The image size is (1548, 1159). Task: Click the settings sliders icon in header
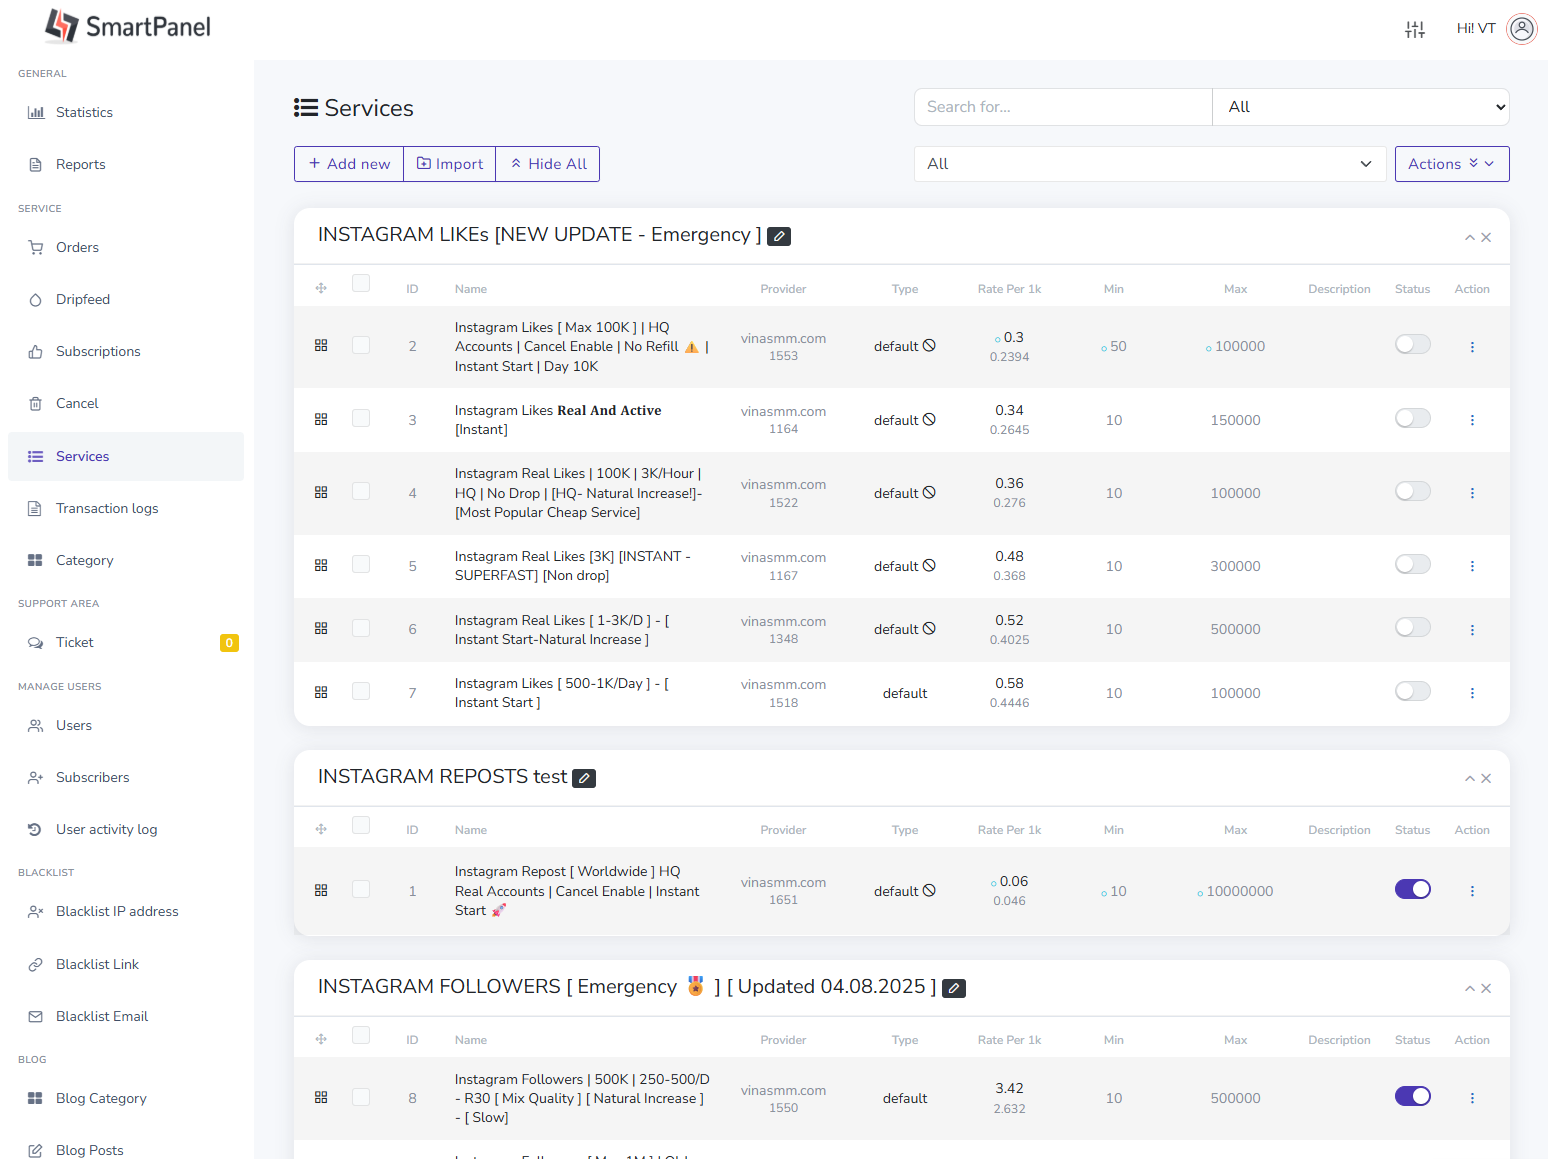[1414, 29]
